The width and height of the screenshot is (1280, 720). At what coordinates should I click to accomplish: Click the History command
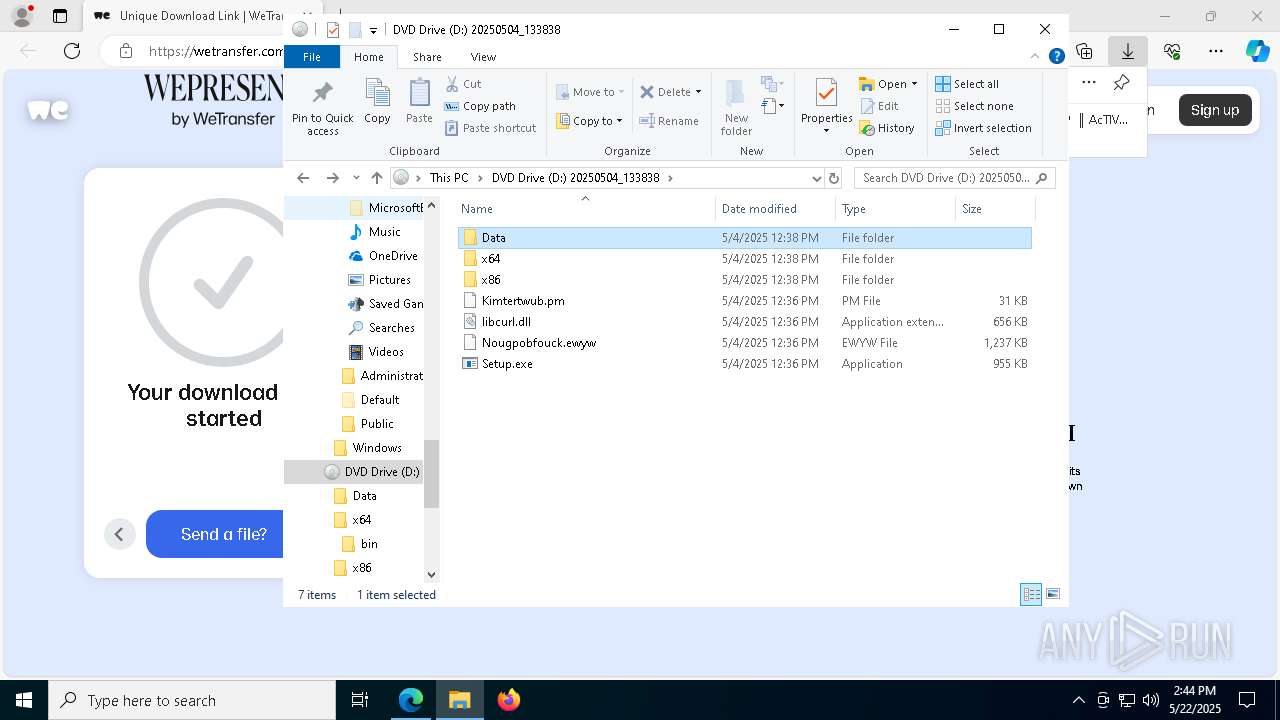(x=887, y=128)
